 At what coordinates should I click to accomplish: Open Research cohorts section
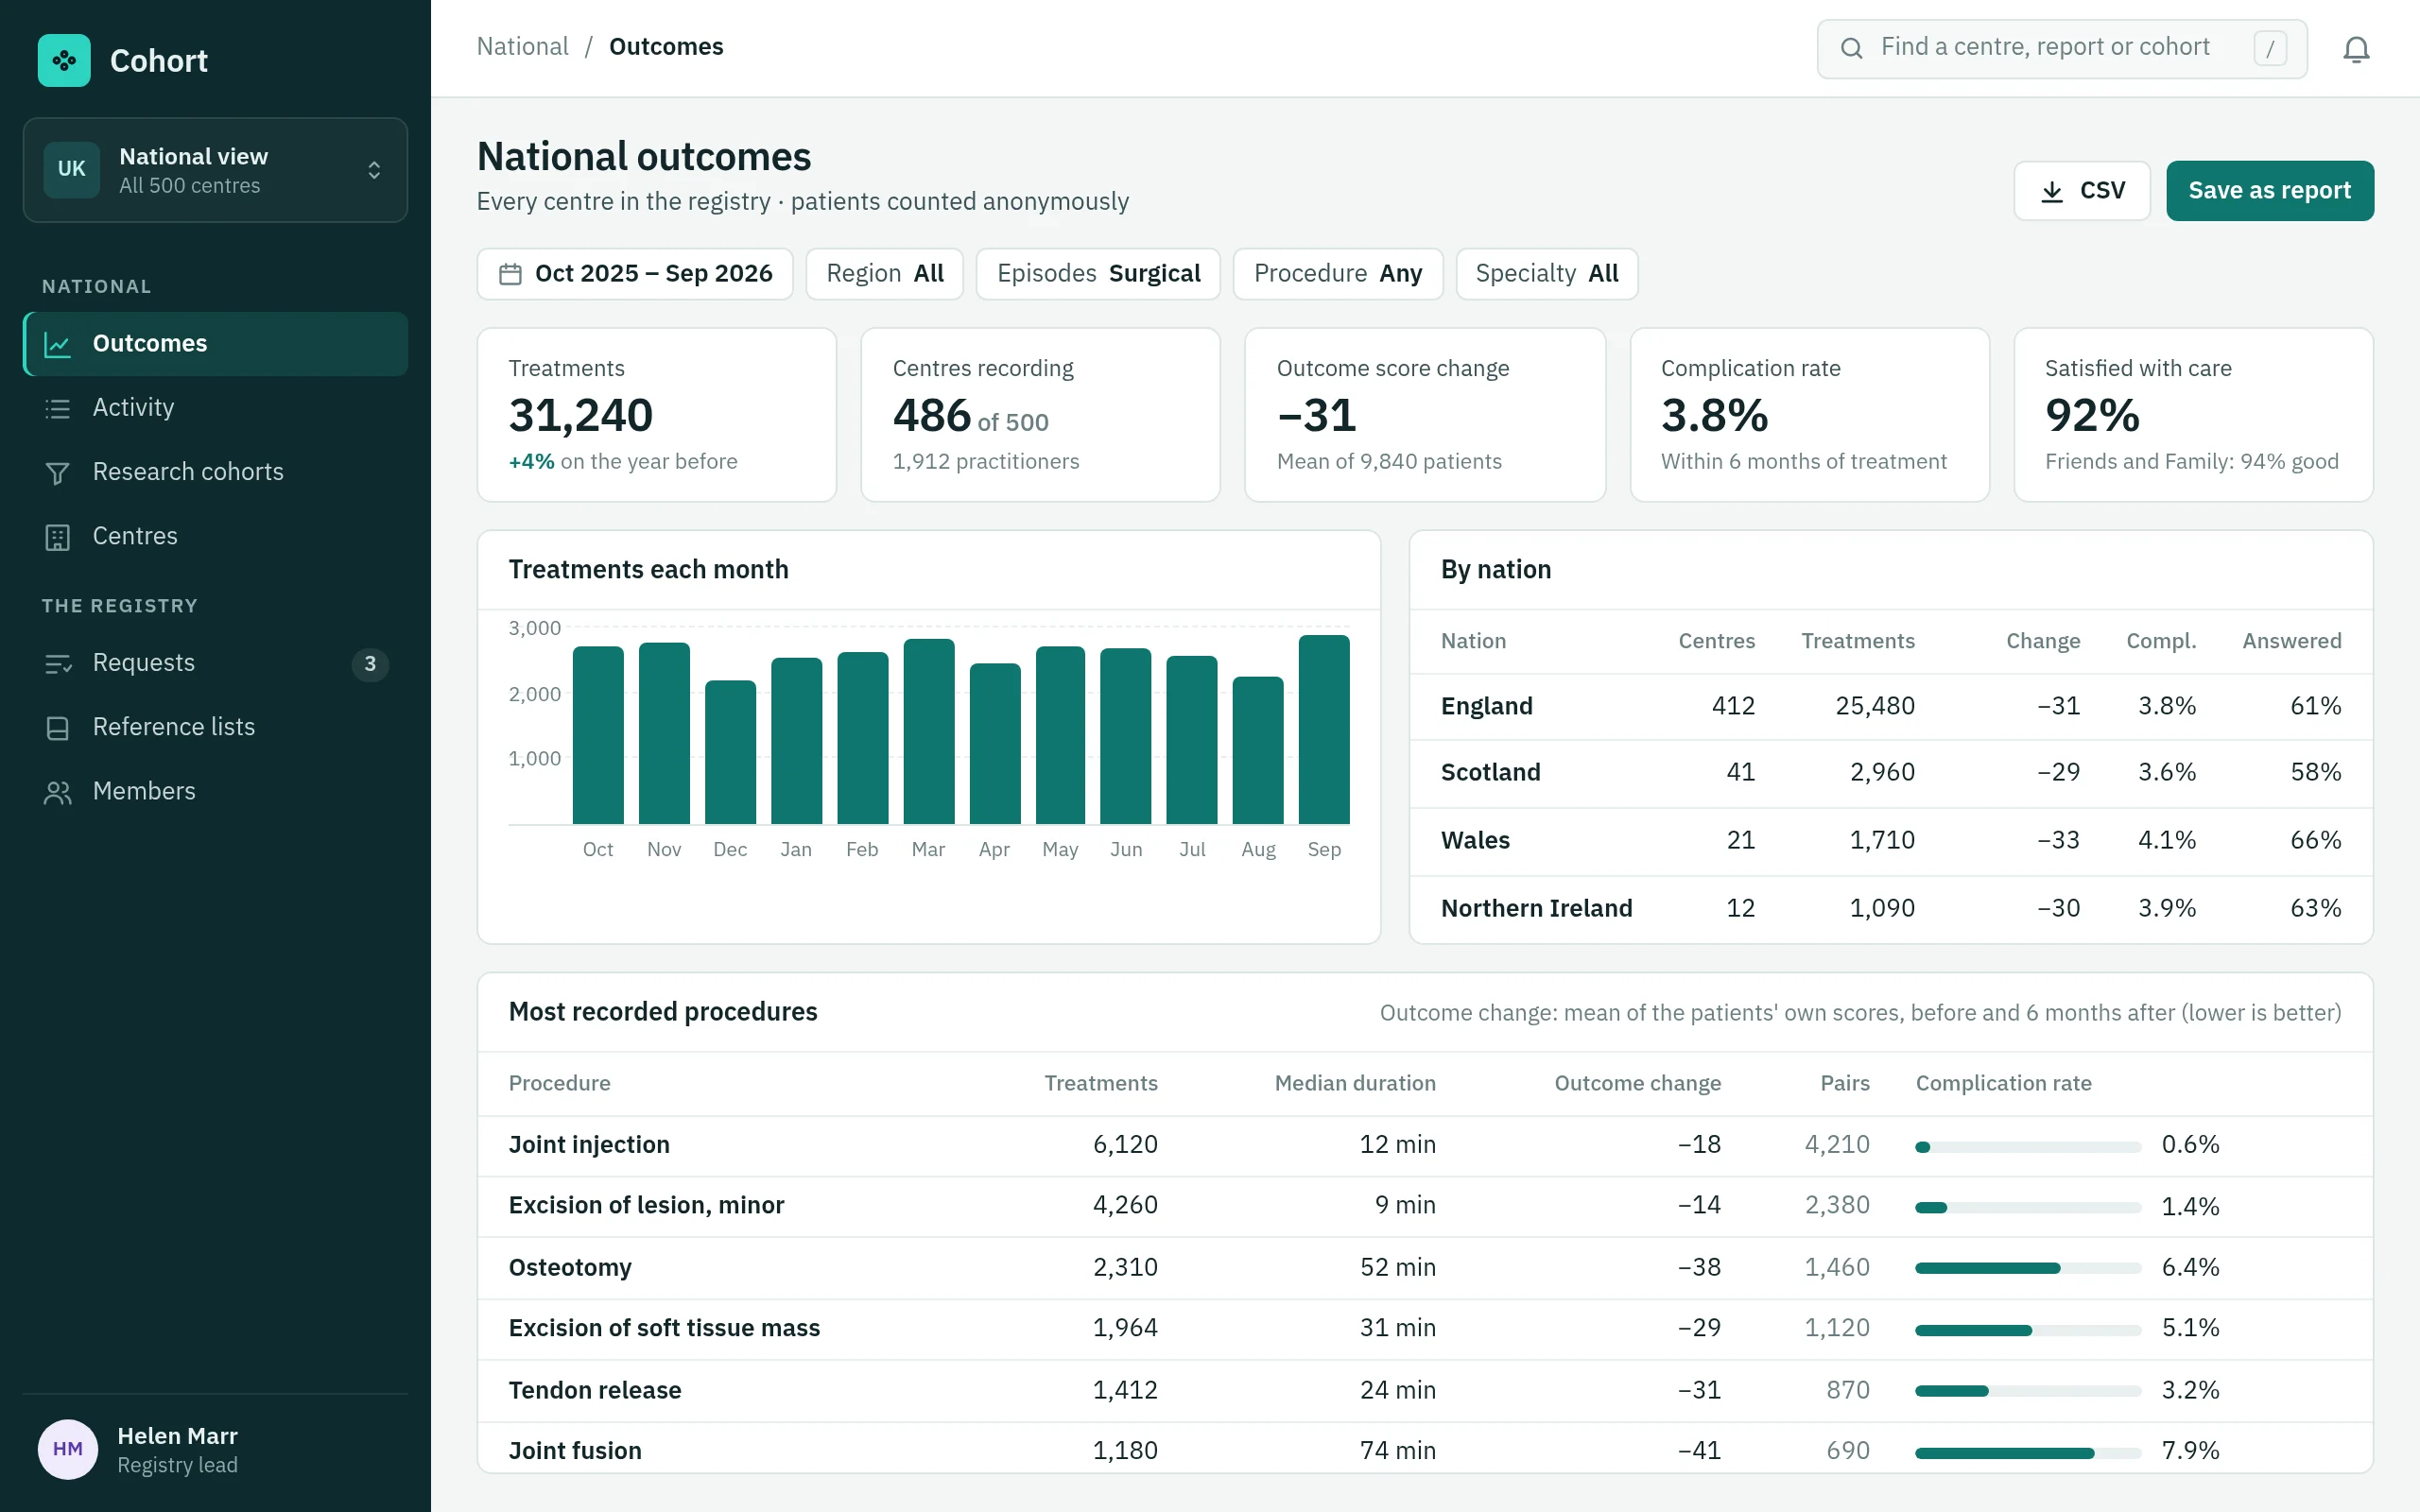(x=215, y=472)
